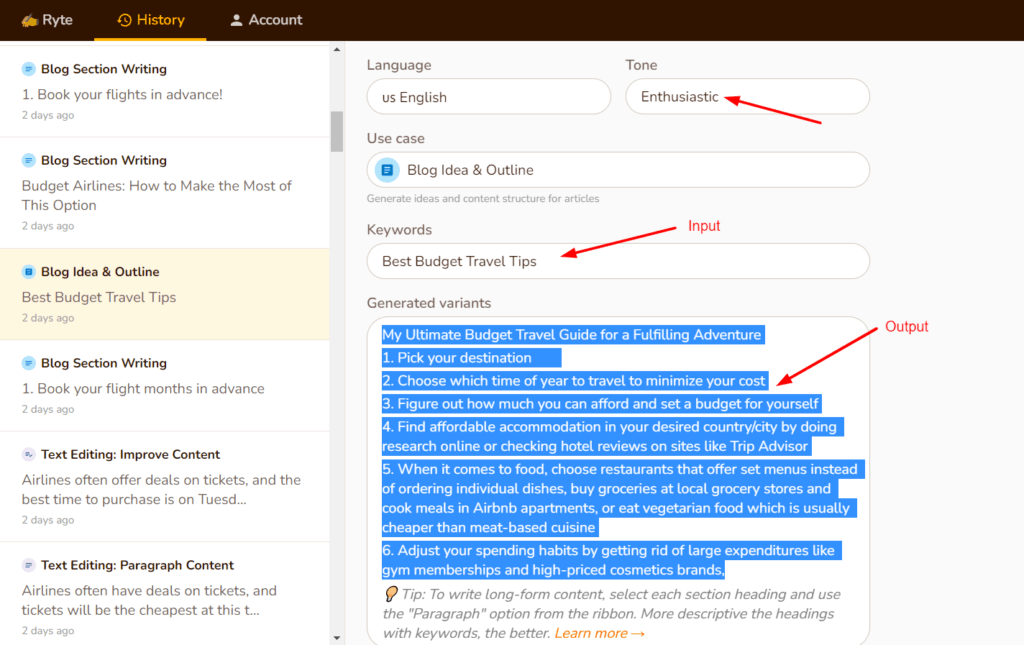
Task: Click the blue icon next to Blog Idea & Outline entry
Action: click(28, 271)
